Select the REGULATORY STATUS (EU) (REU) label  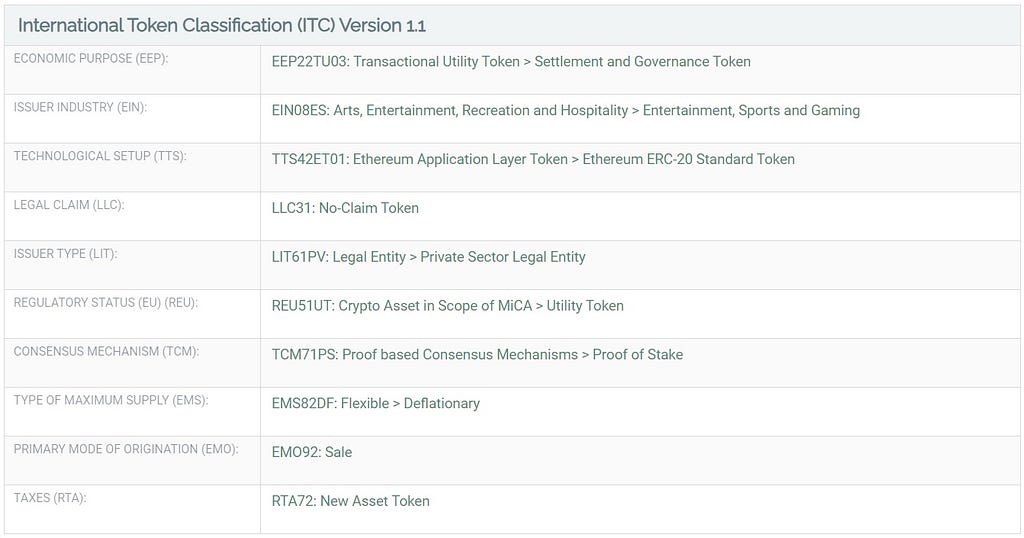click(x=106, y=302)
